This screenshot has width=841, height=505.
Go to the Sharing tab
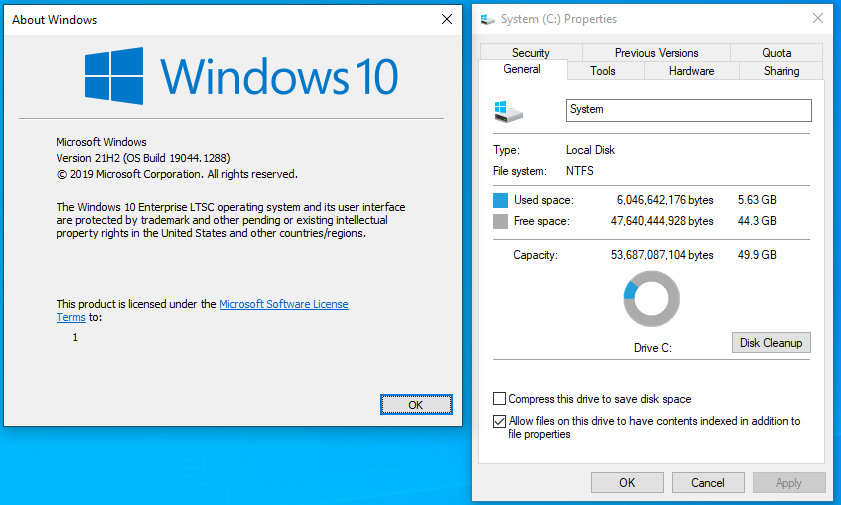(x=781, y=71)
